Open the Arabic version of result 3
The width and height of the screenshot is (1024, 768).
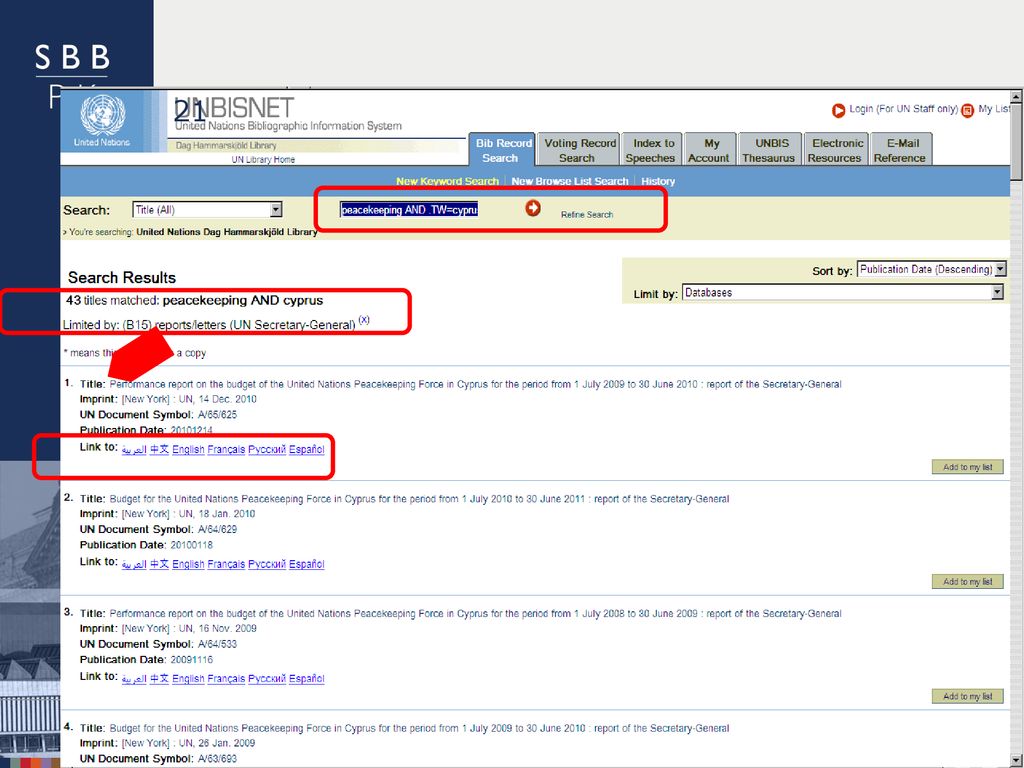tap(134, 679)
